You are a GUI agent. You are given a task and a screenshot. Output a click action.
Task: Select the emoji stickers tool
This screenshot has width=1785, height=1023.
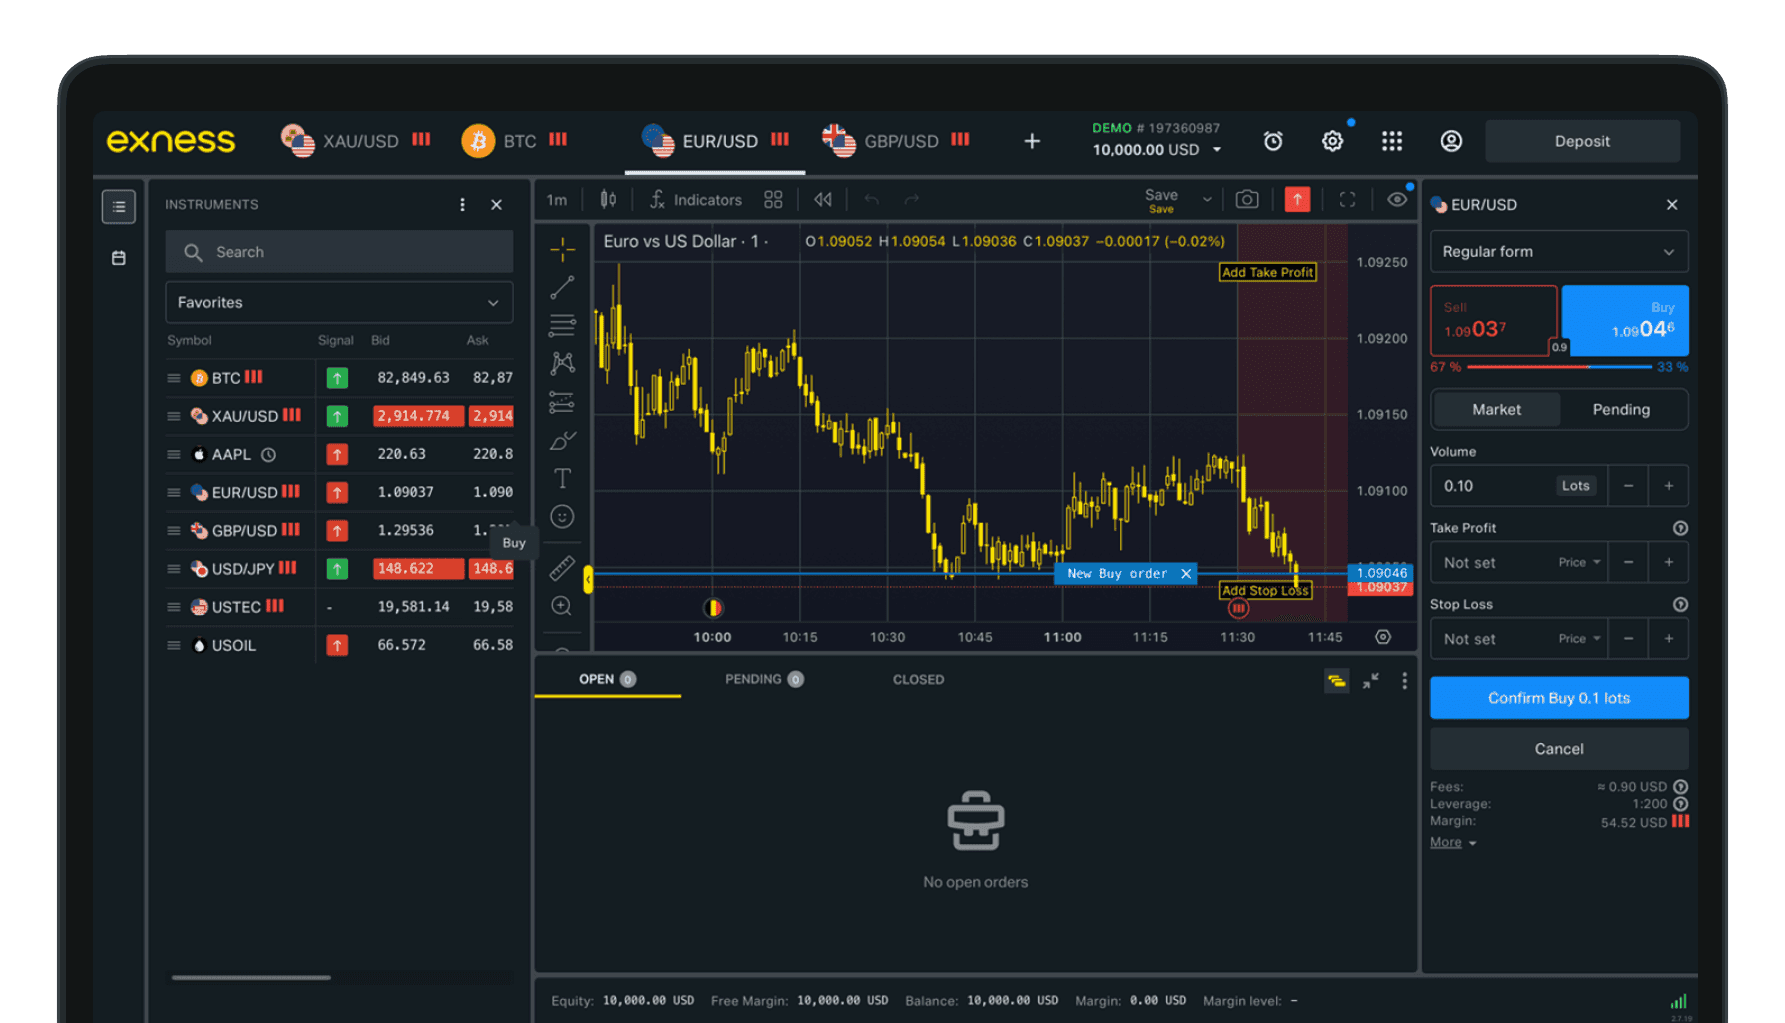coord(562,516)
